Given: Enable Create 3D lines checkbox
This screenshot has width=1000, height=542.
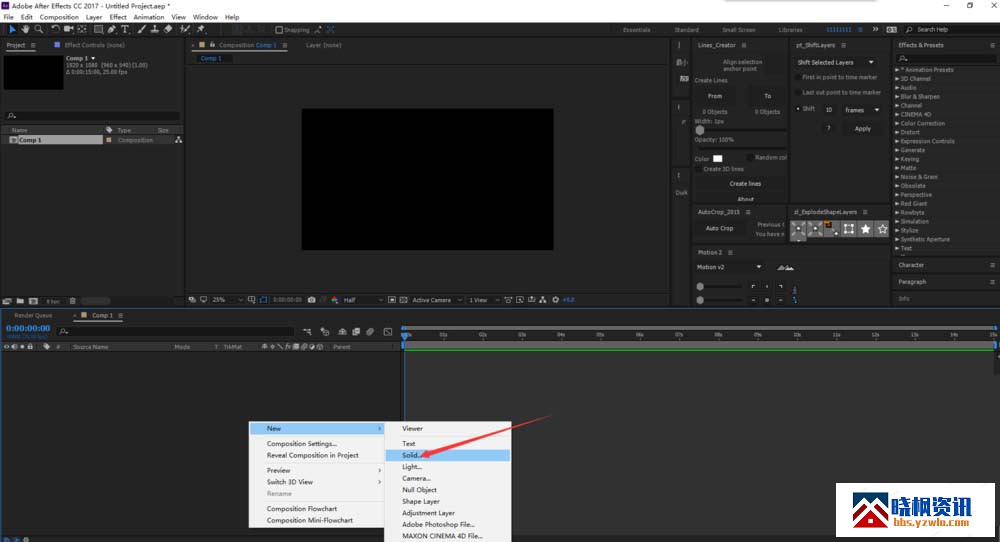Looking at the screenshot, I should click(698, 169).
